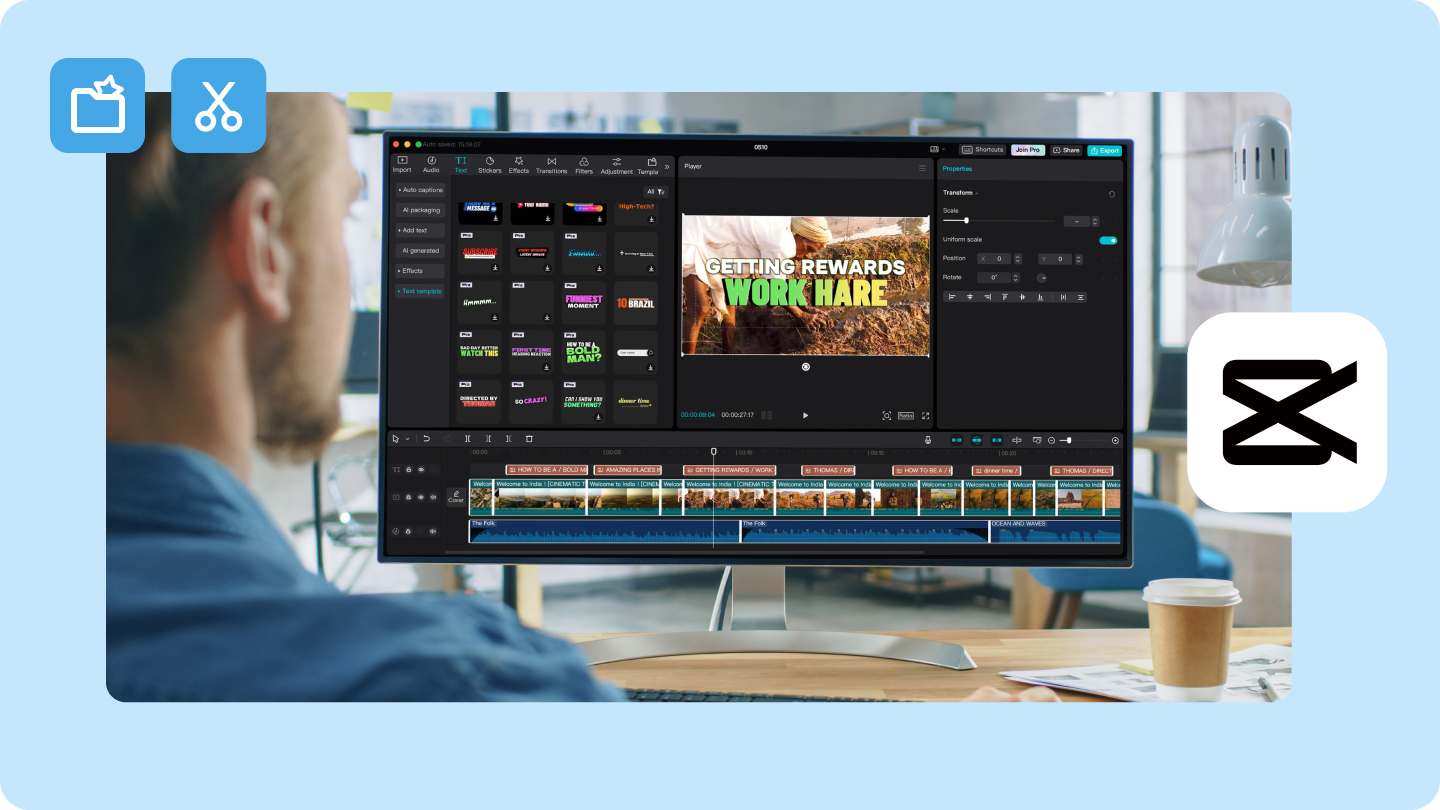Switch to the Effects tab

pos(519,163)
